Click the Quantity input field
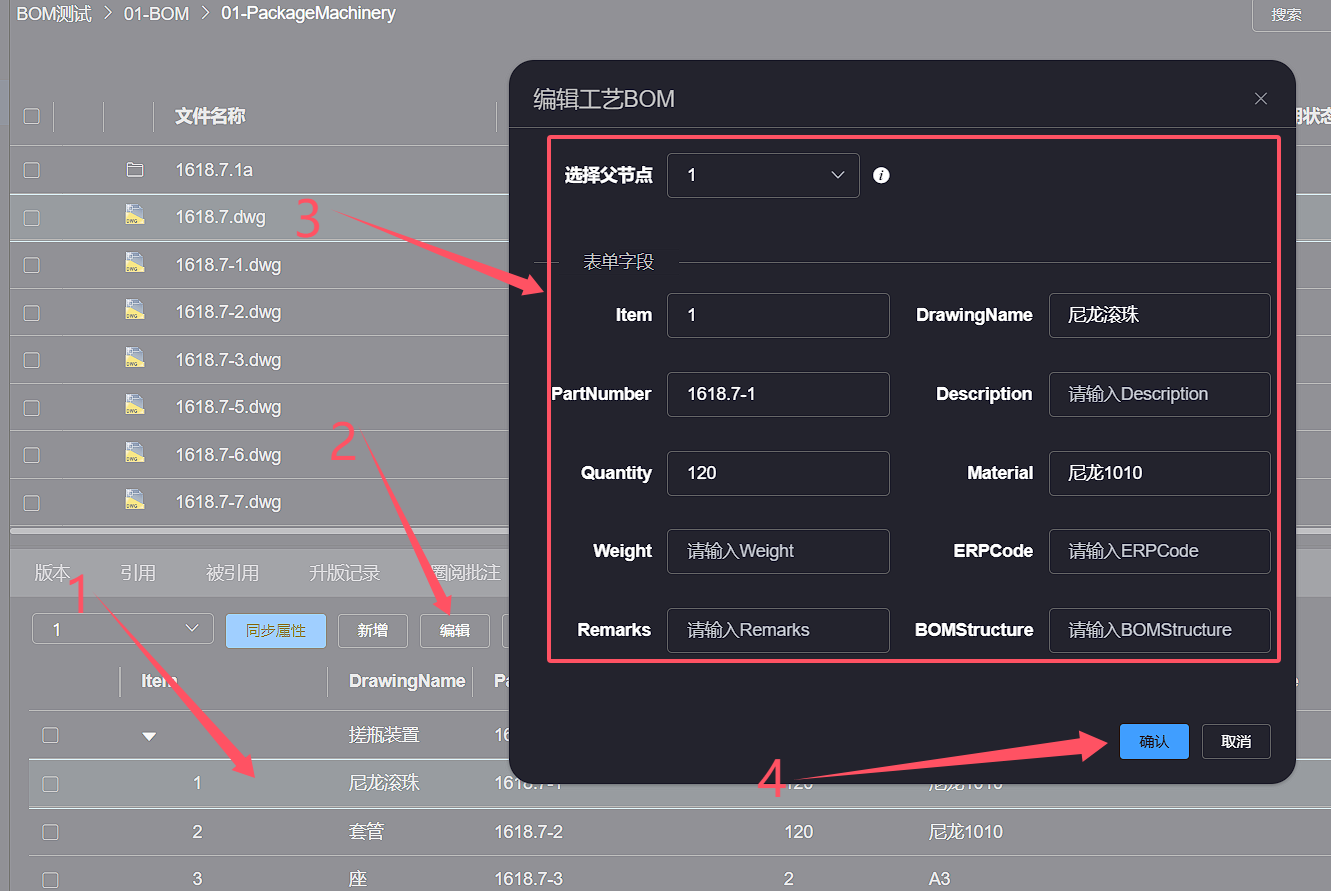 pyautogui.click(x=778, y=473)
